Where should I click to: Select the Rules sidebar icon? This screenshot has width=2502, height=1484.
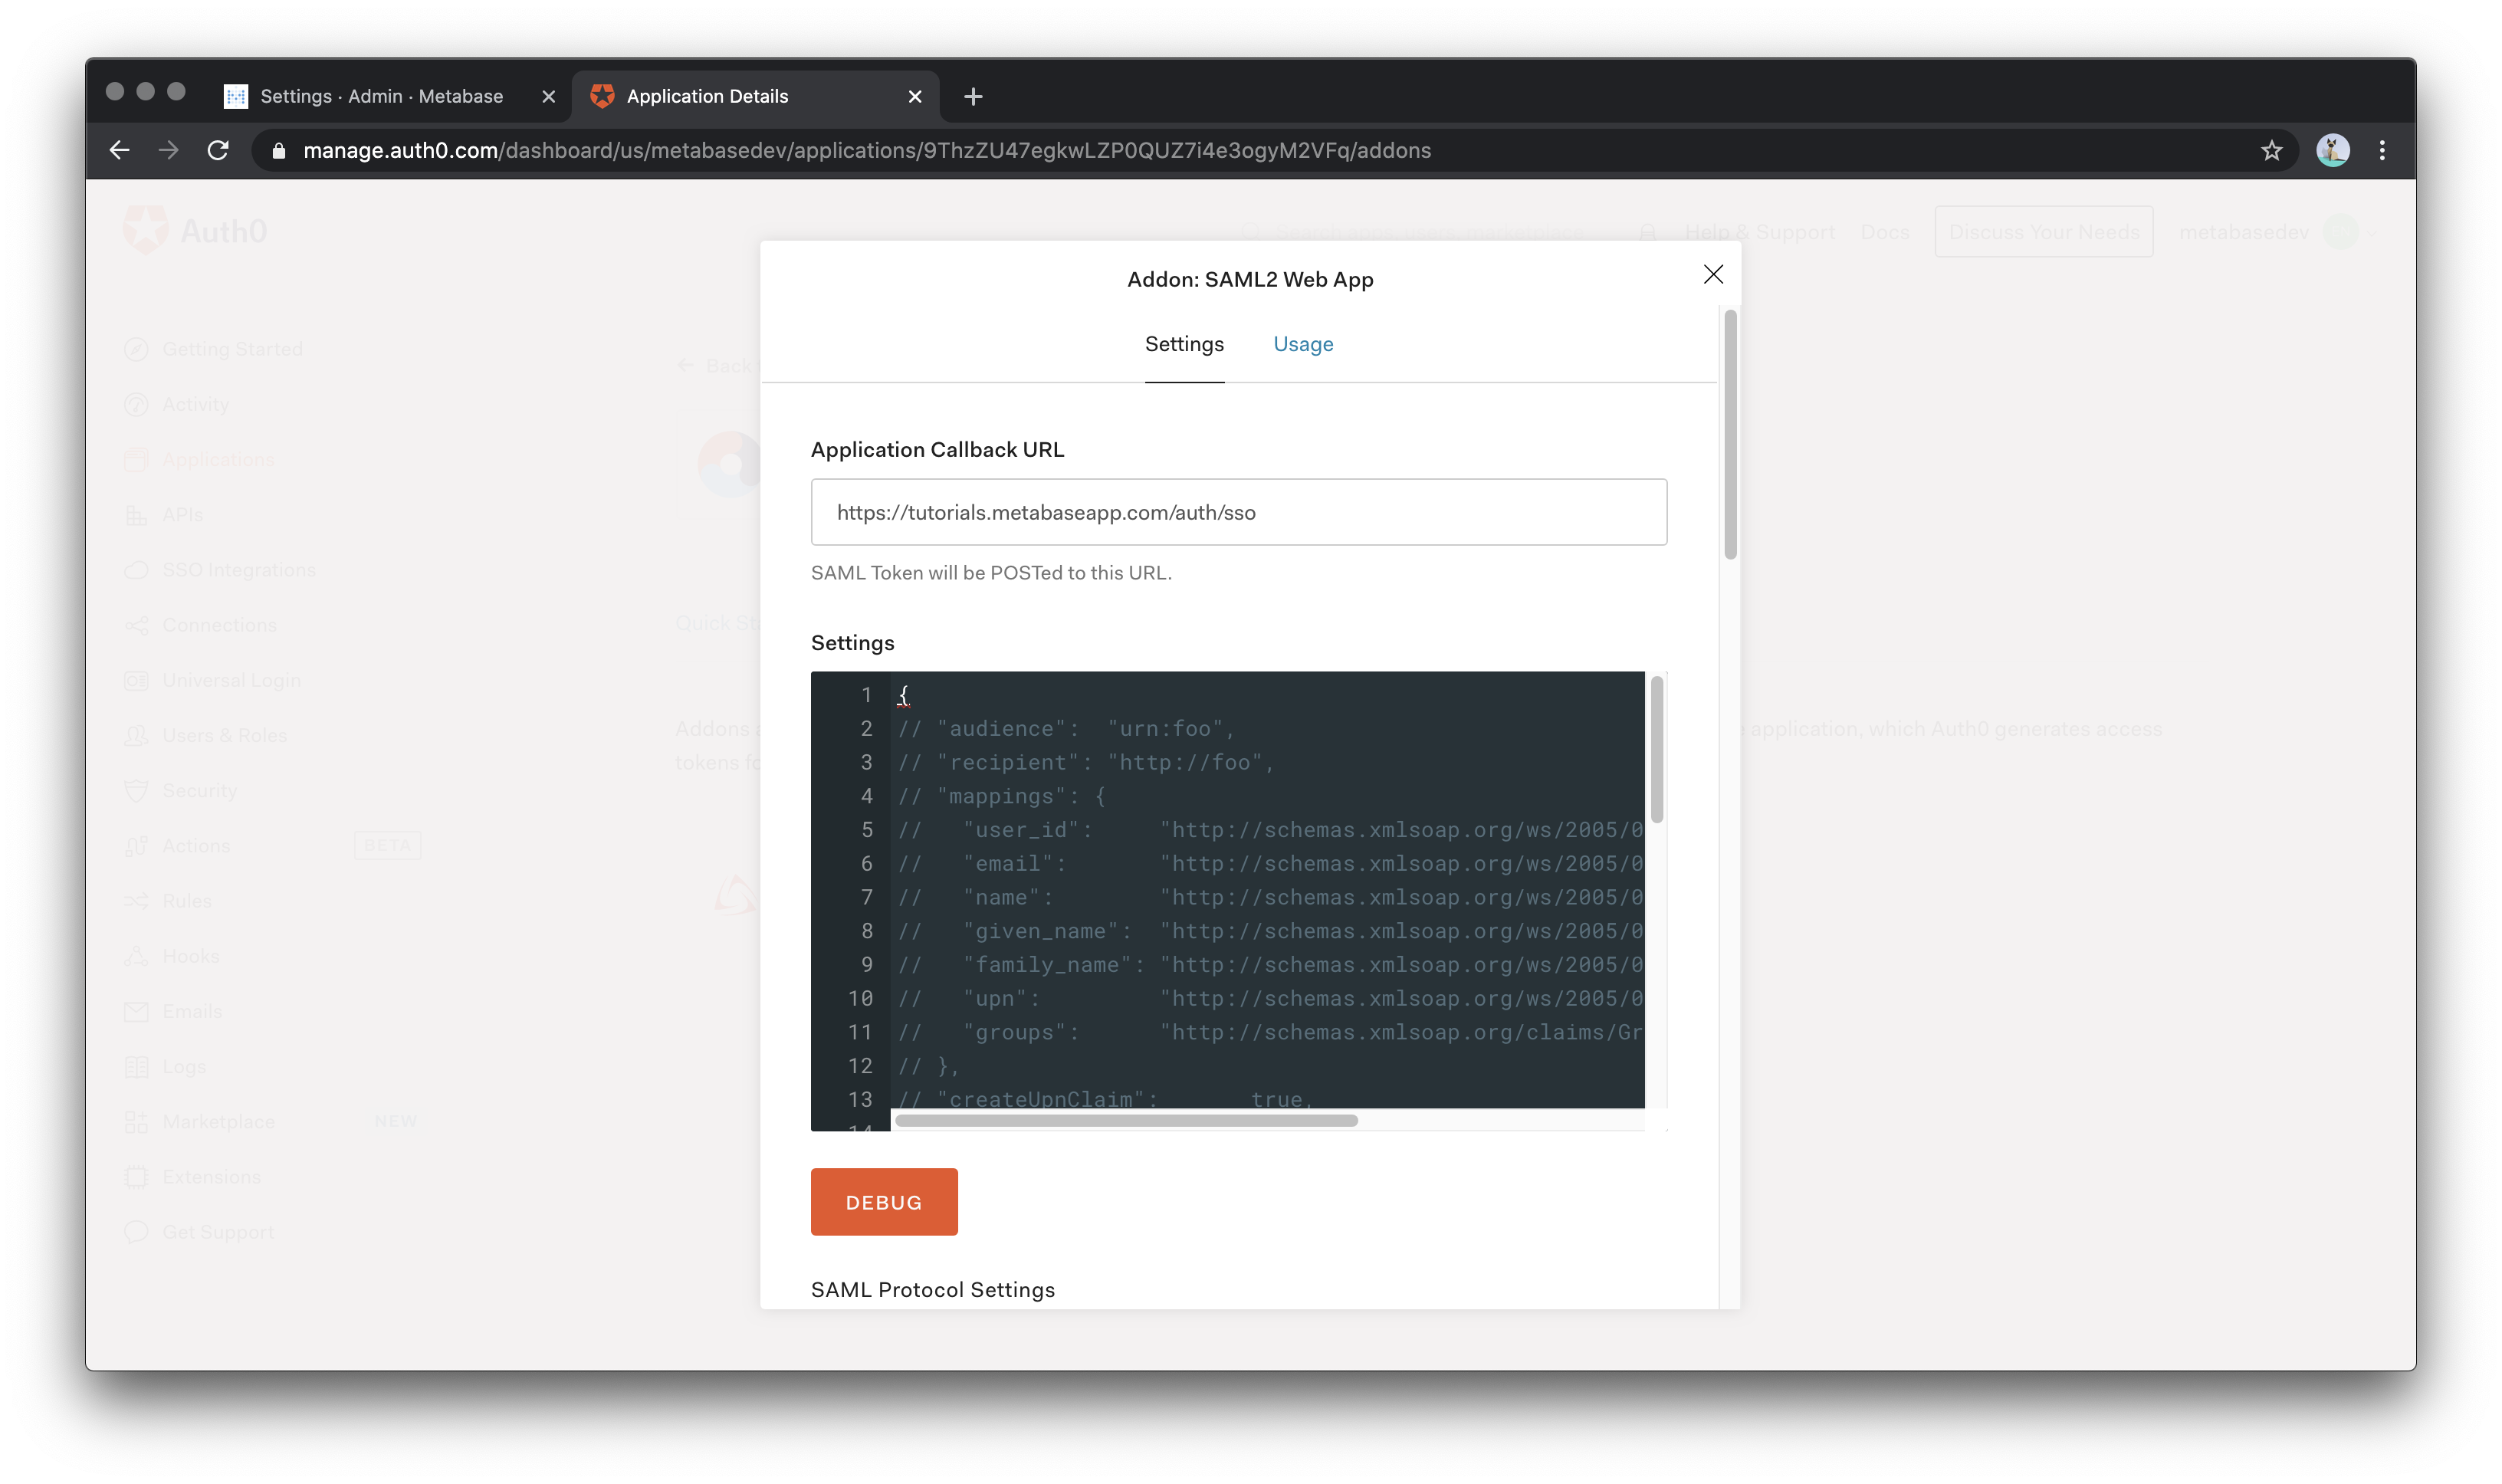pyautogui.click(x=187, y=900)
